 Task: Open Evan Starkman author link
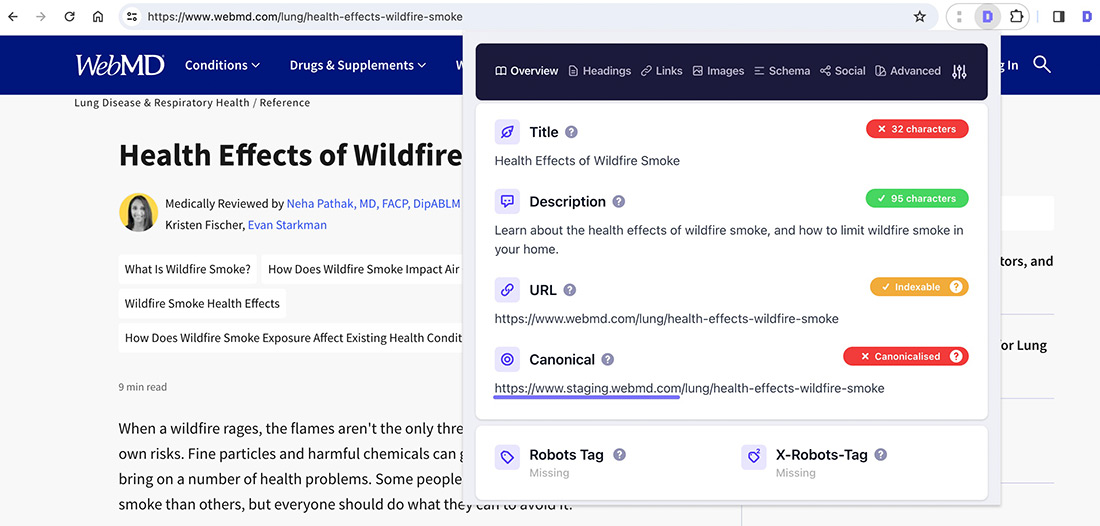point(287,225)
